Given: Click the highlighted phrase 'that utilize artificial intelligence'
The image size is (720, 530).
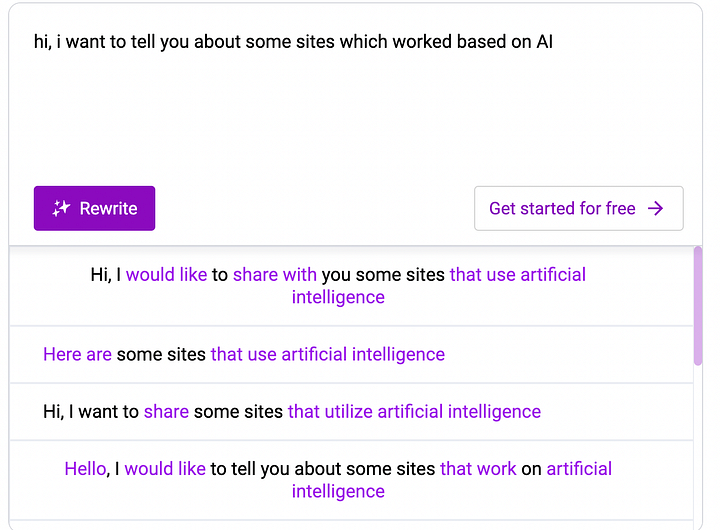Looking at the screenshot, I should coord(414,412).
